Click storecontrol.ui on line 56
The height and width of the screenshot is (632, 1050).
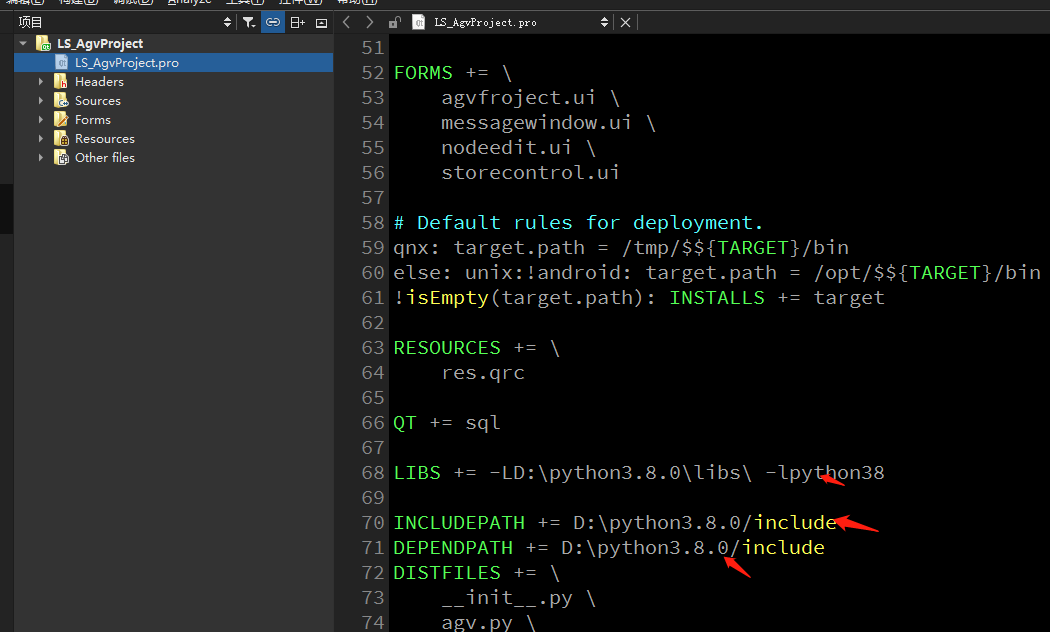click(530, 173)
